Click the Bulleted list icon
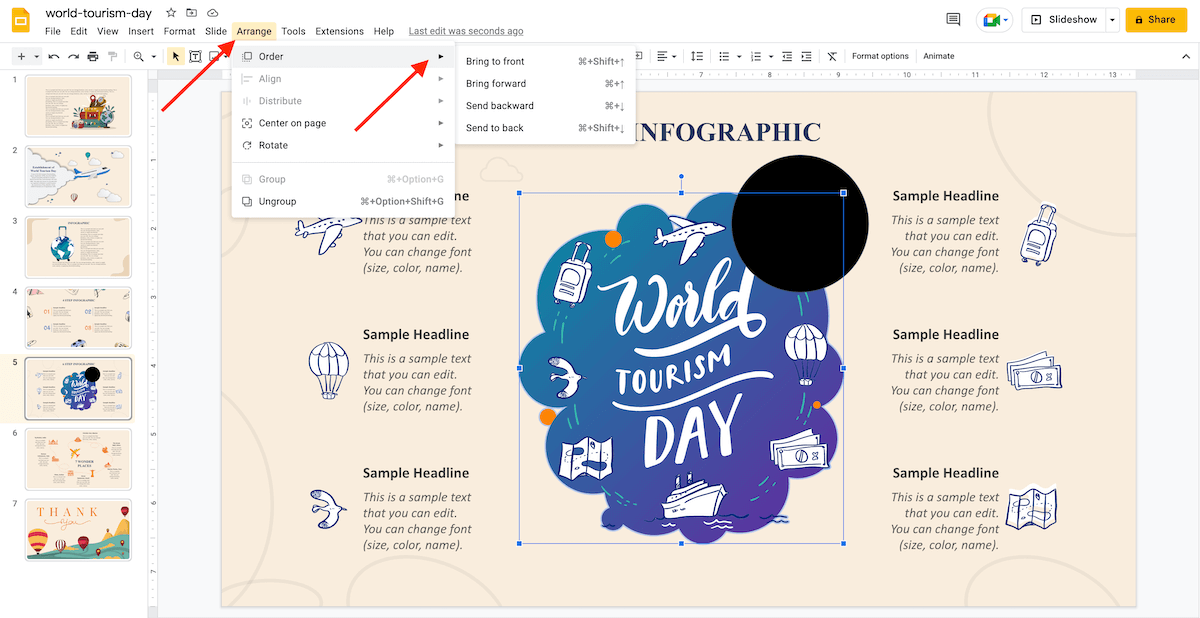The image size is (1200, 618). (x=725, y=57)
